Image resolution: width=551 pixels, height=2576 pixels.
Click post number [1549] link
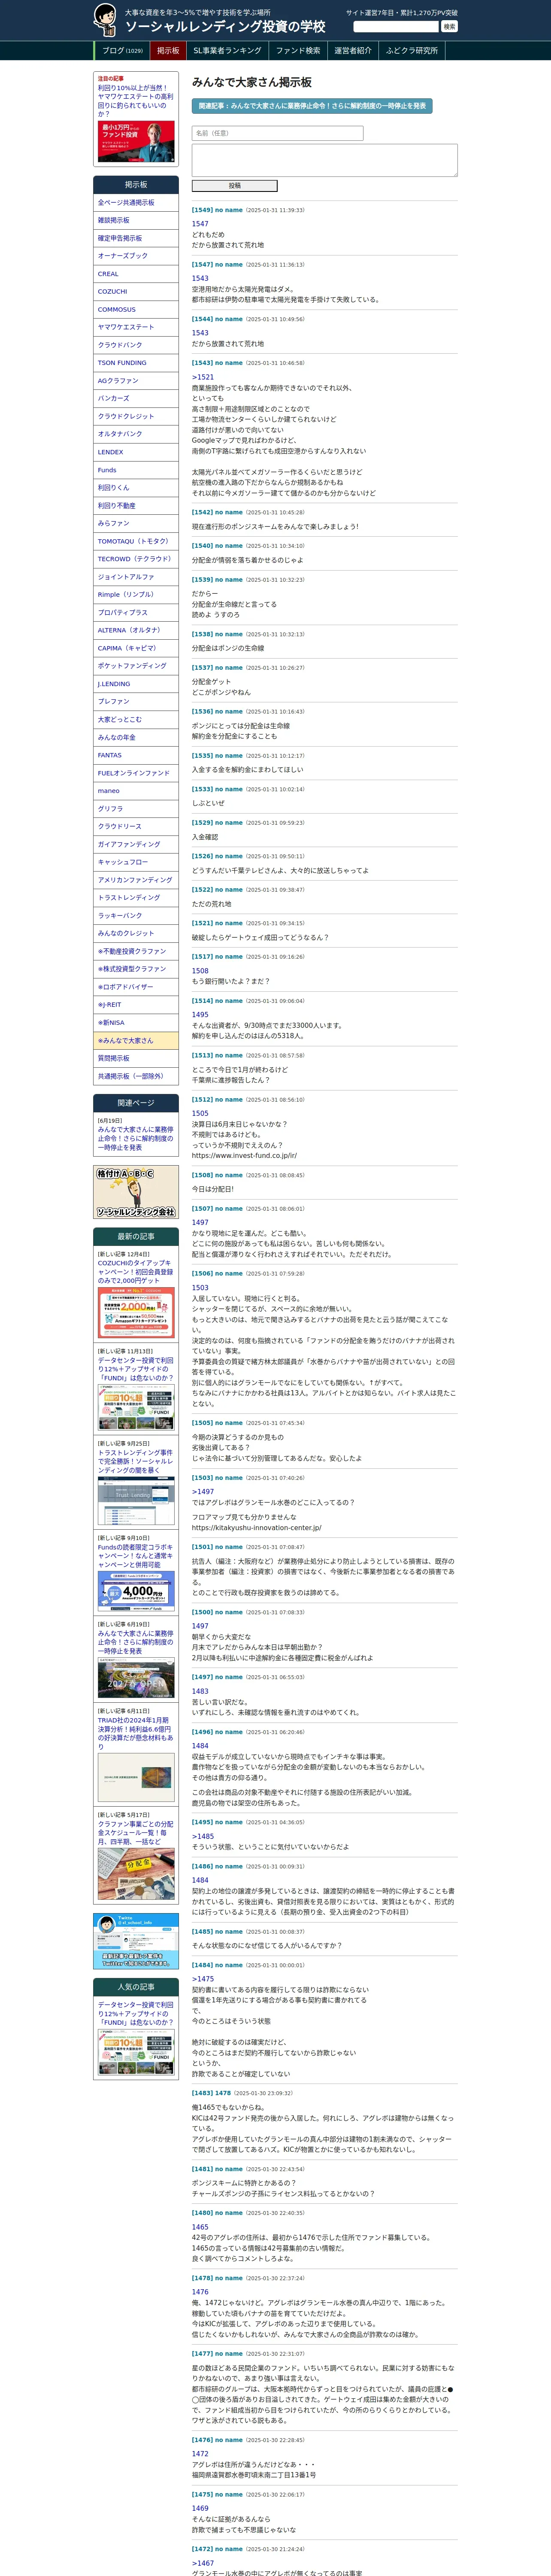202,210
